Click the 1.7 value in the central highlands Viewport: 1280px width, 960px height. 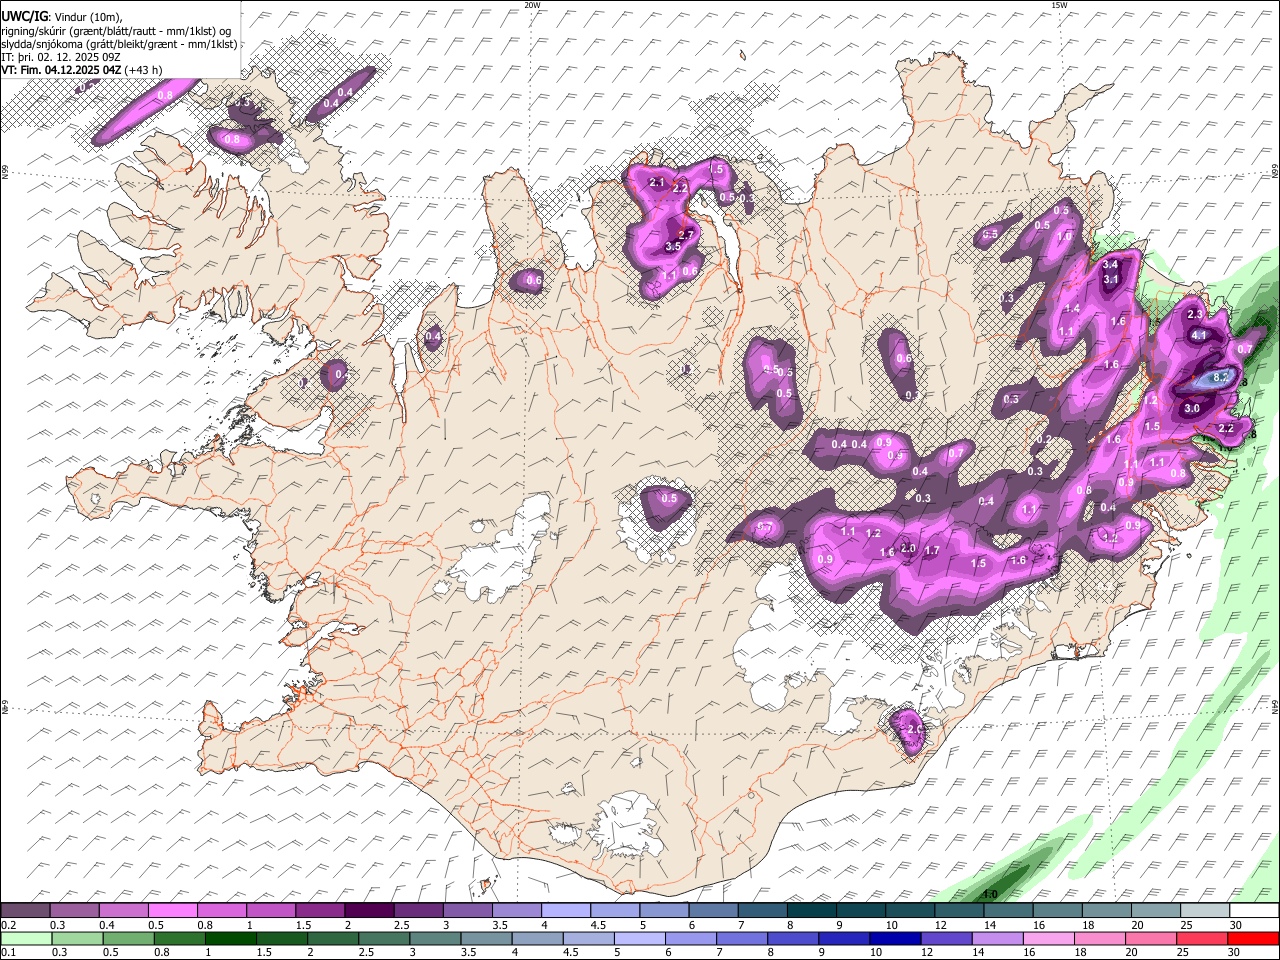tap(932, 551)
